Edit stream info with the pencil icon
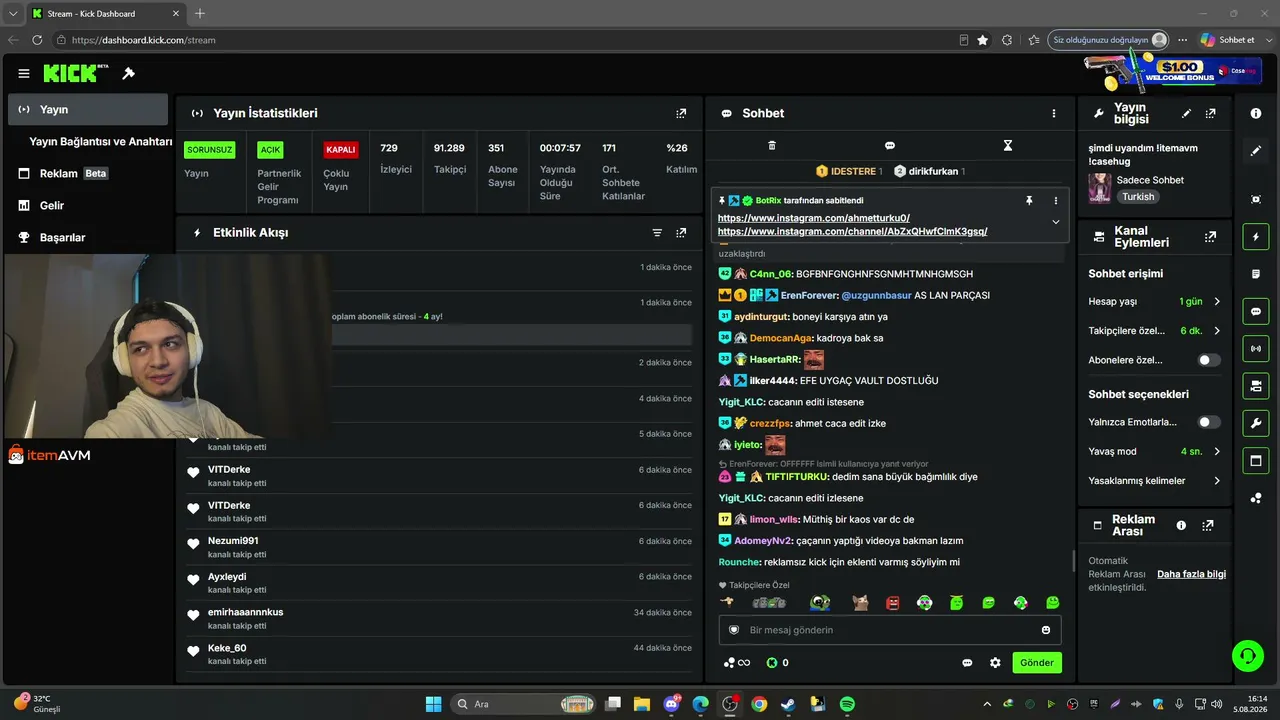1280x720 pixels. [1186, 114]
